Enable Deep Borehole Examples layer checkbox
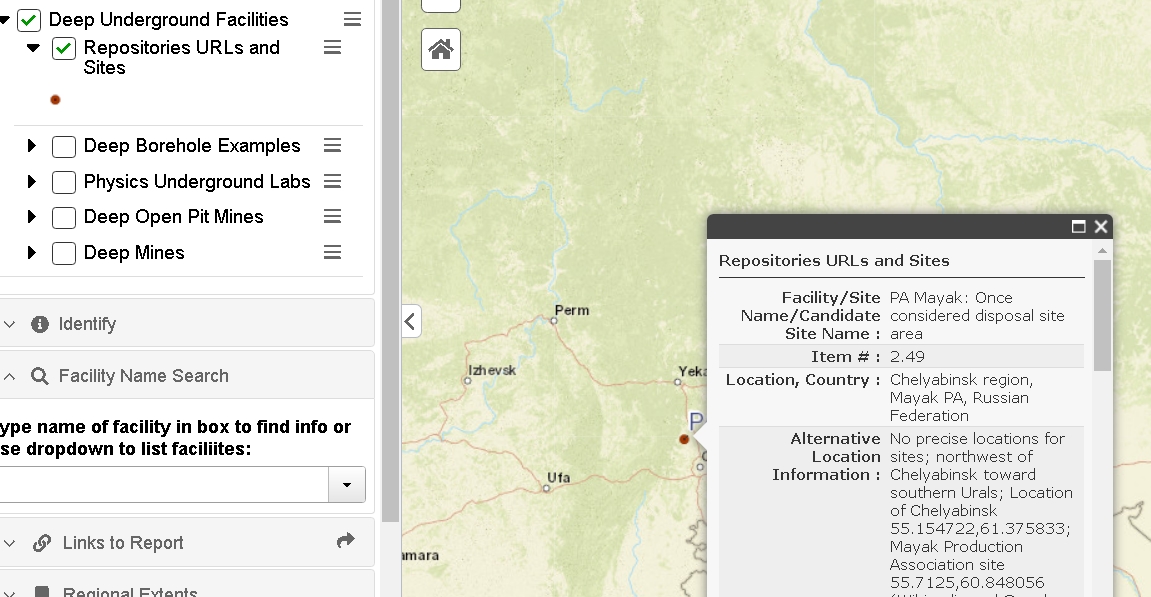Image resolution: width=1151 pixels, height=597 pixels. [x=64, y=147]
